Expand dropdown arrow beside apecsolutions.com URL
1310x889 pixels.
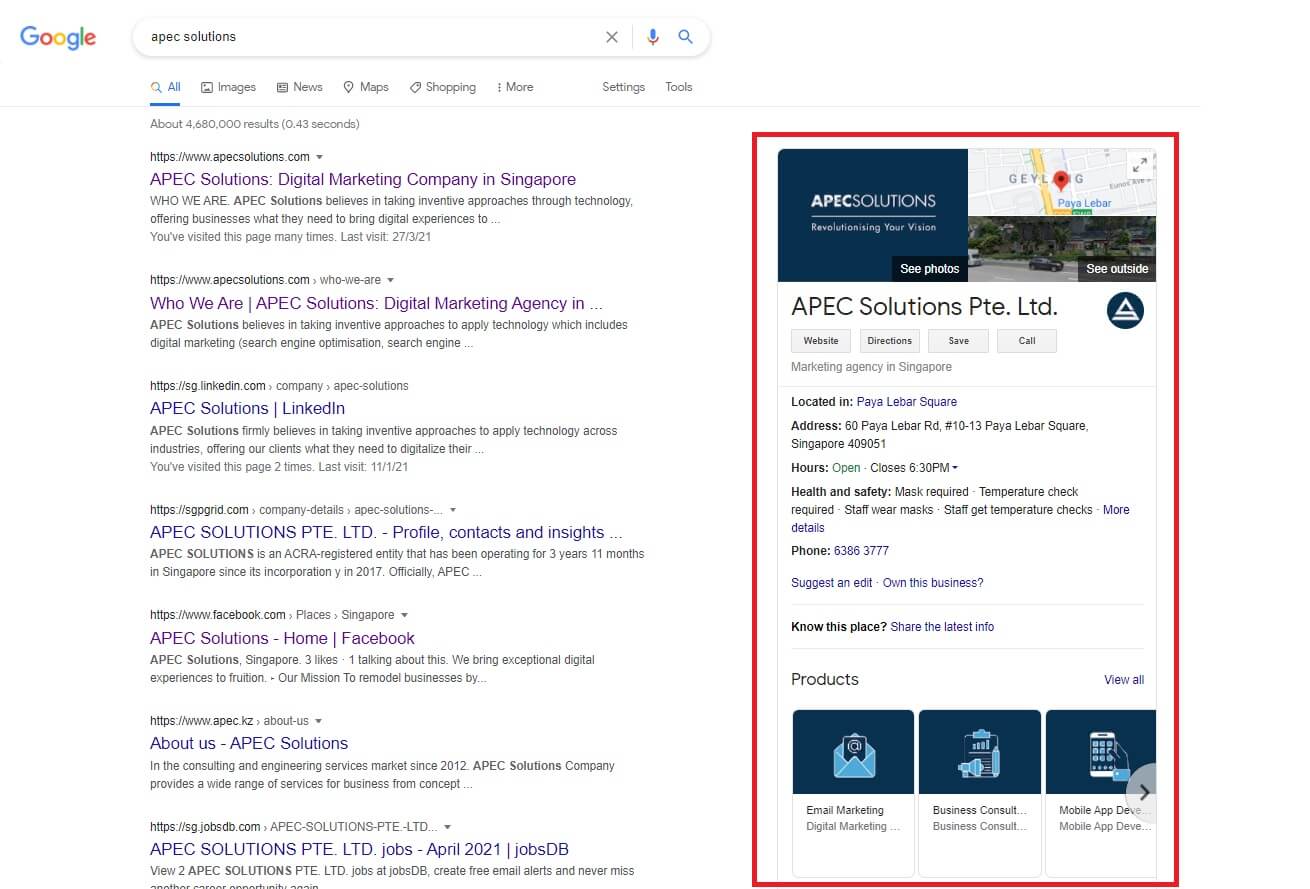[319, 157]
